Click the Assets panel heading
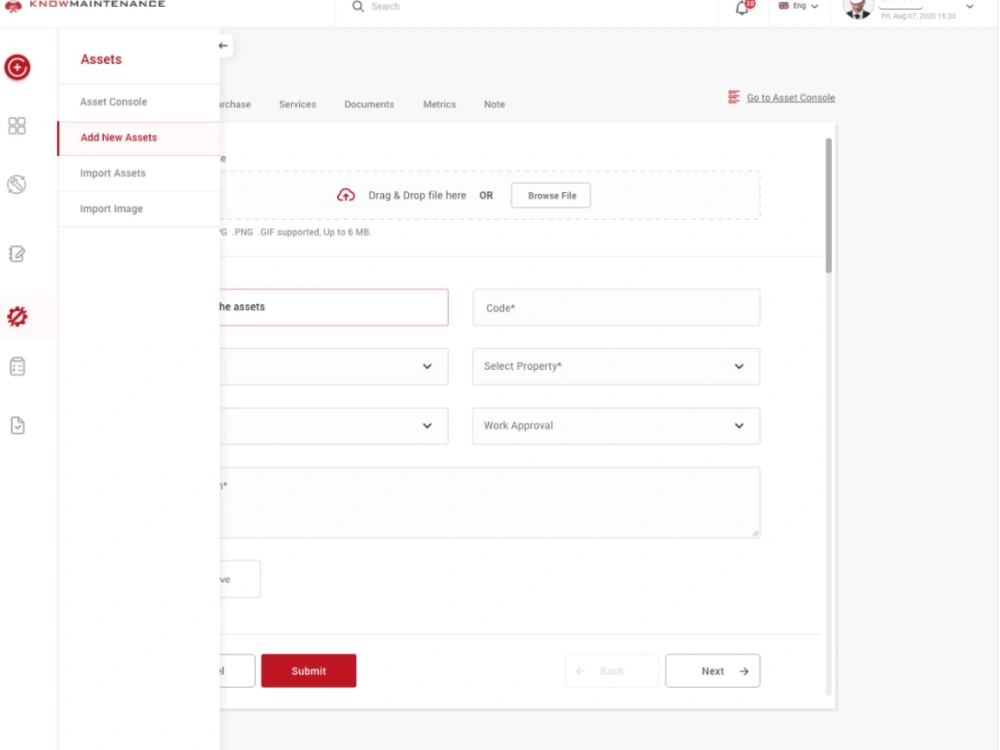 tap(101, 59)
